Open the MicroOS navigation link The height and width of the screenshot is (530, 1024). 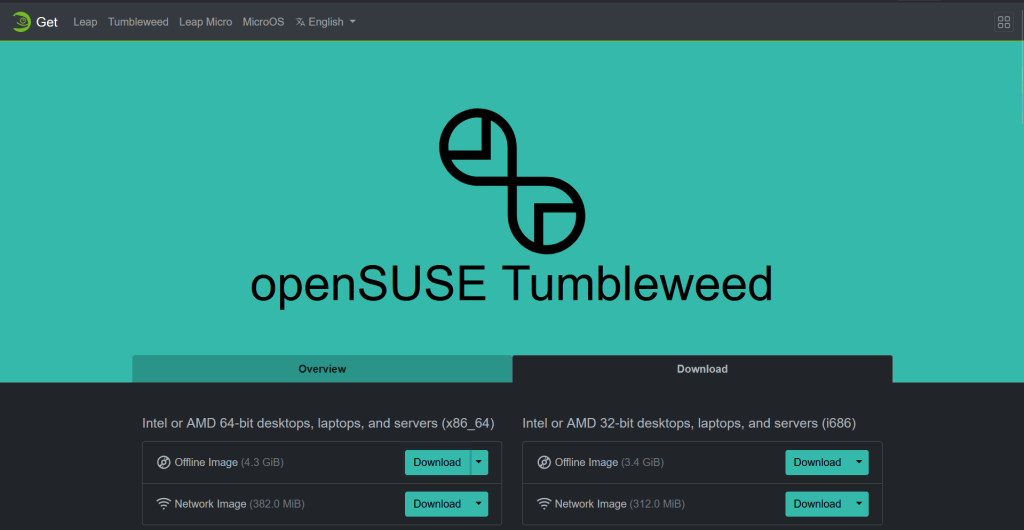click(263, 22)
